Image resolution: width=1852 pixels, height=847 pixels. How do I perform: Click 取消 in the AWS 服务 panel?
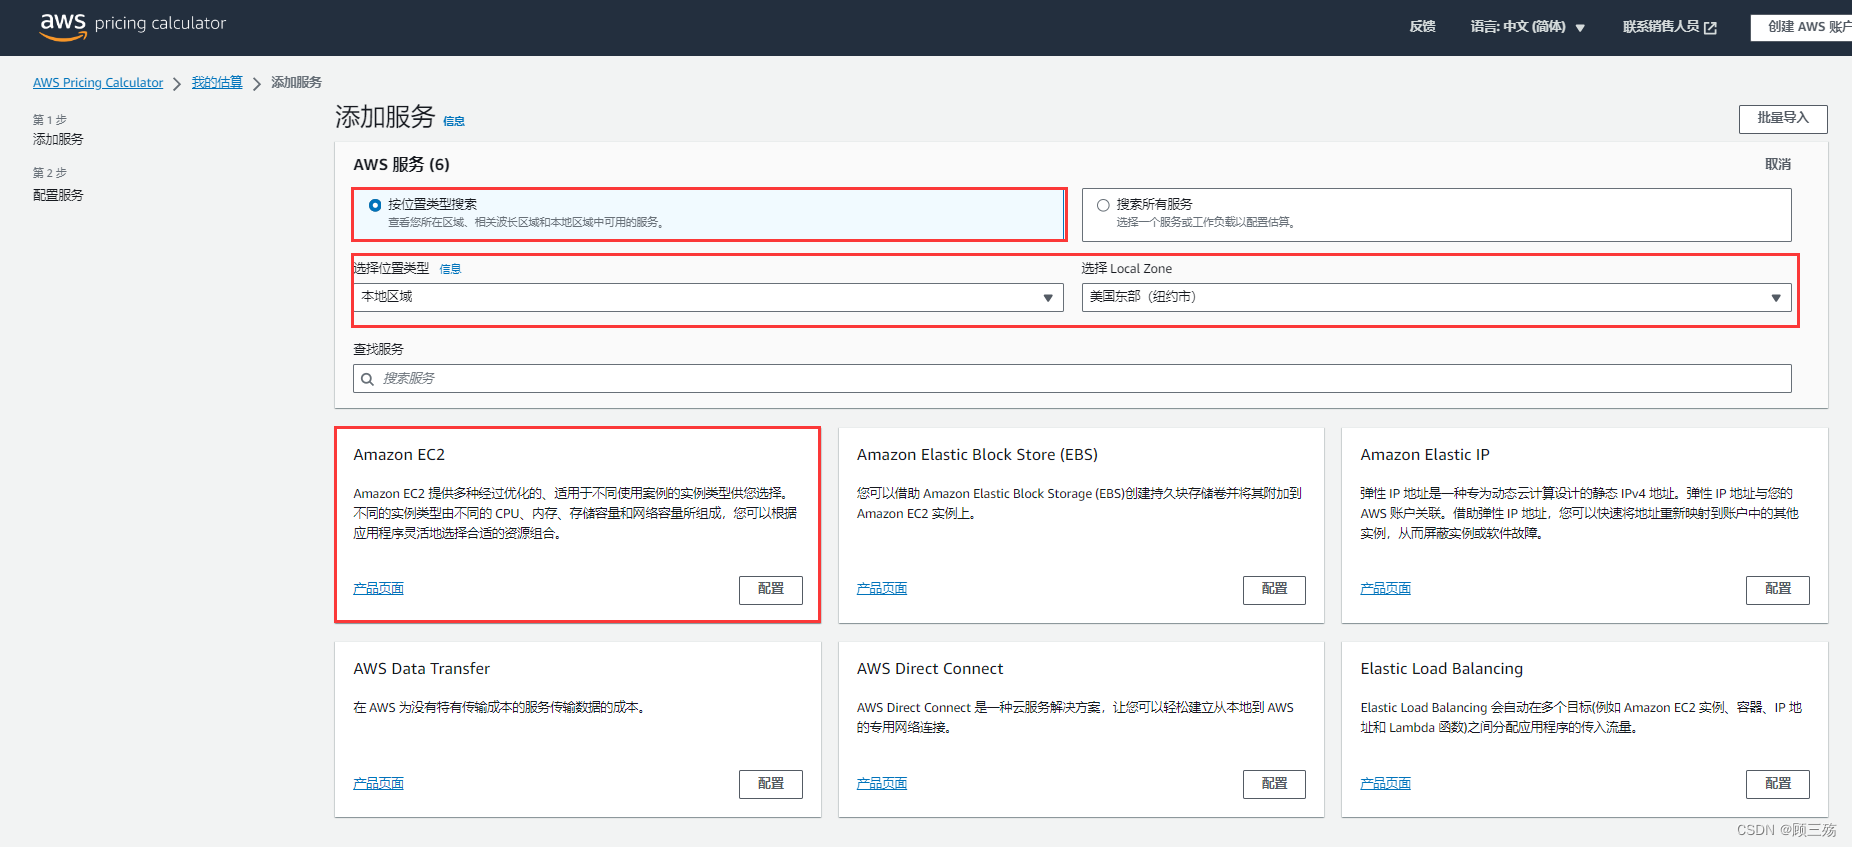pyautogui.click(x=1778, y=164)
